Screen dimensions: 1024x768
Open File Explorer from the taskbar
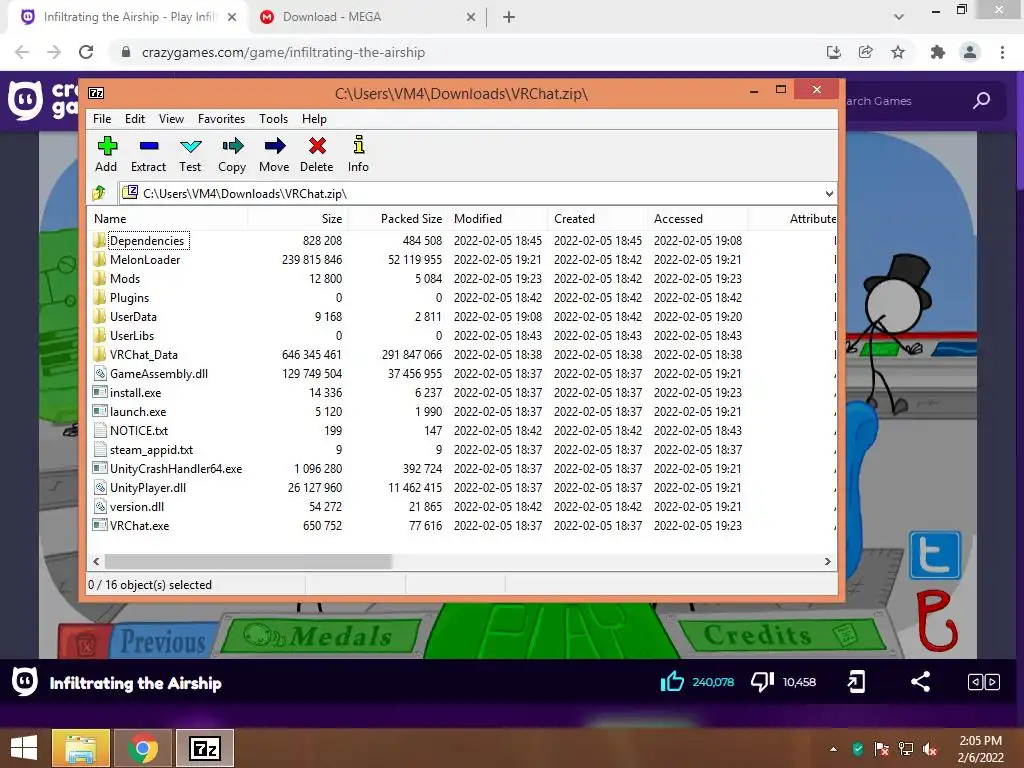(81, 748)
